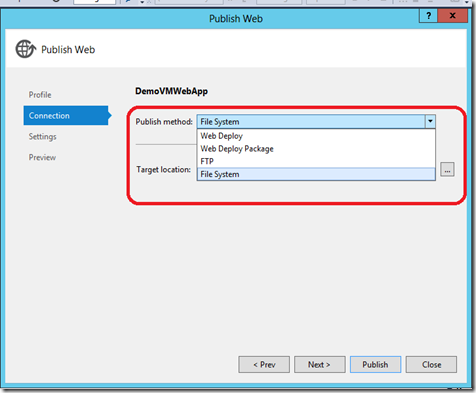The image size is (476, 393).
Task: Click the Target location label
Action: tap(163, 170)
